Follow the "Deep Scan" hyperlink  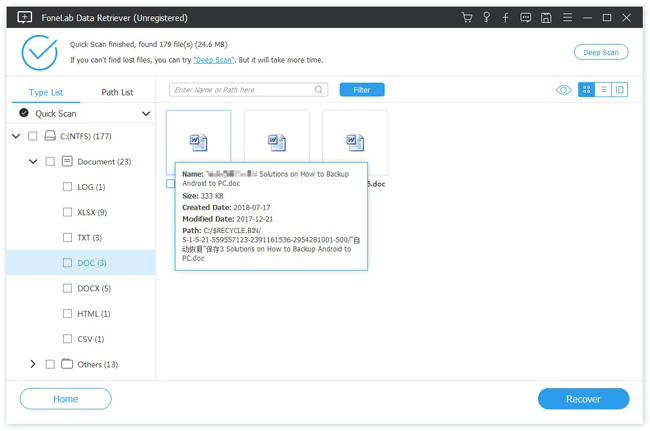pyautogui.click(x=214, y=60)
